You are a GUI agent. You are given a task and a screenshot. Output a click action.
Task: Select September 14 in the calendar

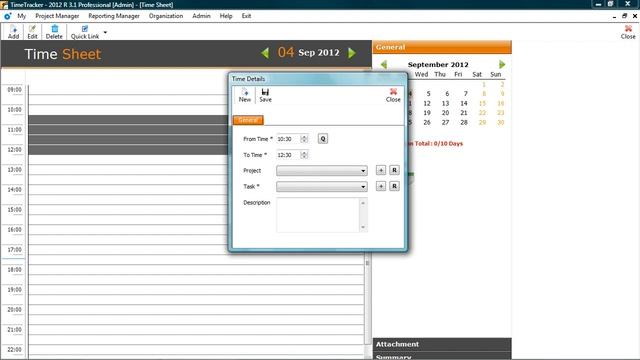click(x=464, y=103)
